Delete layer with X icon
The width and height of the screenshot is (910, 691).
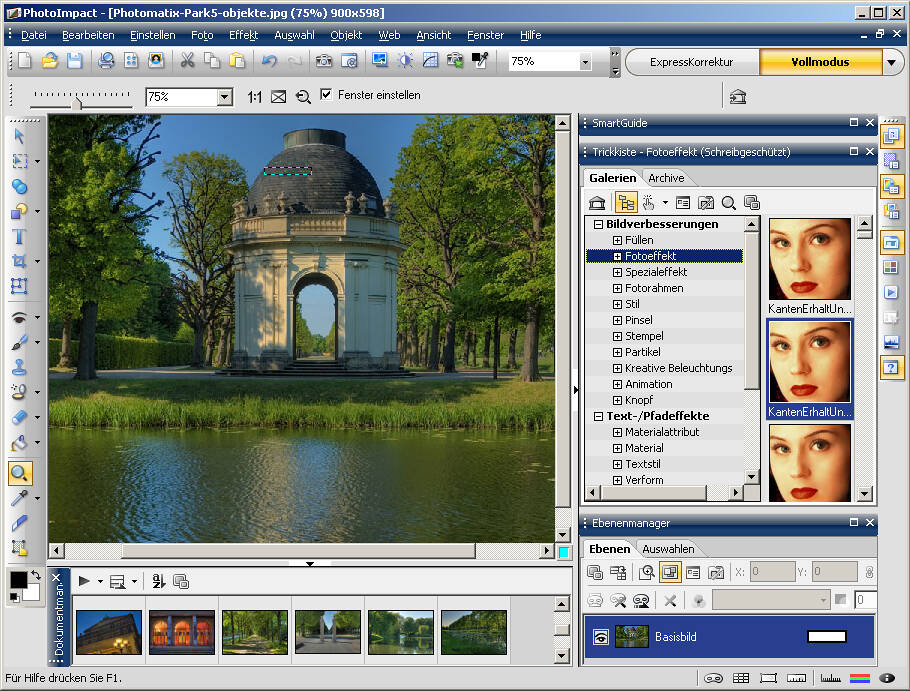click(x=670, y=600)
